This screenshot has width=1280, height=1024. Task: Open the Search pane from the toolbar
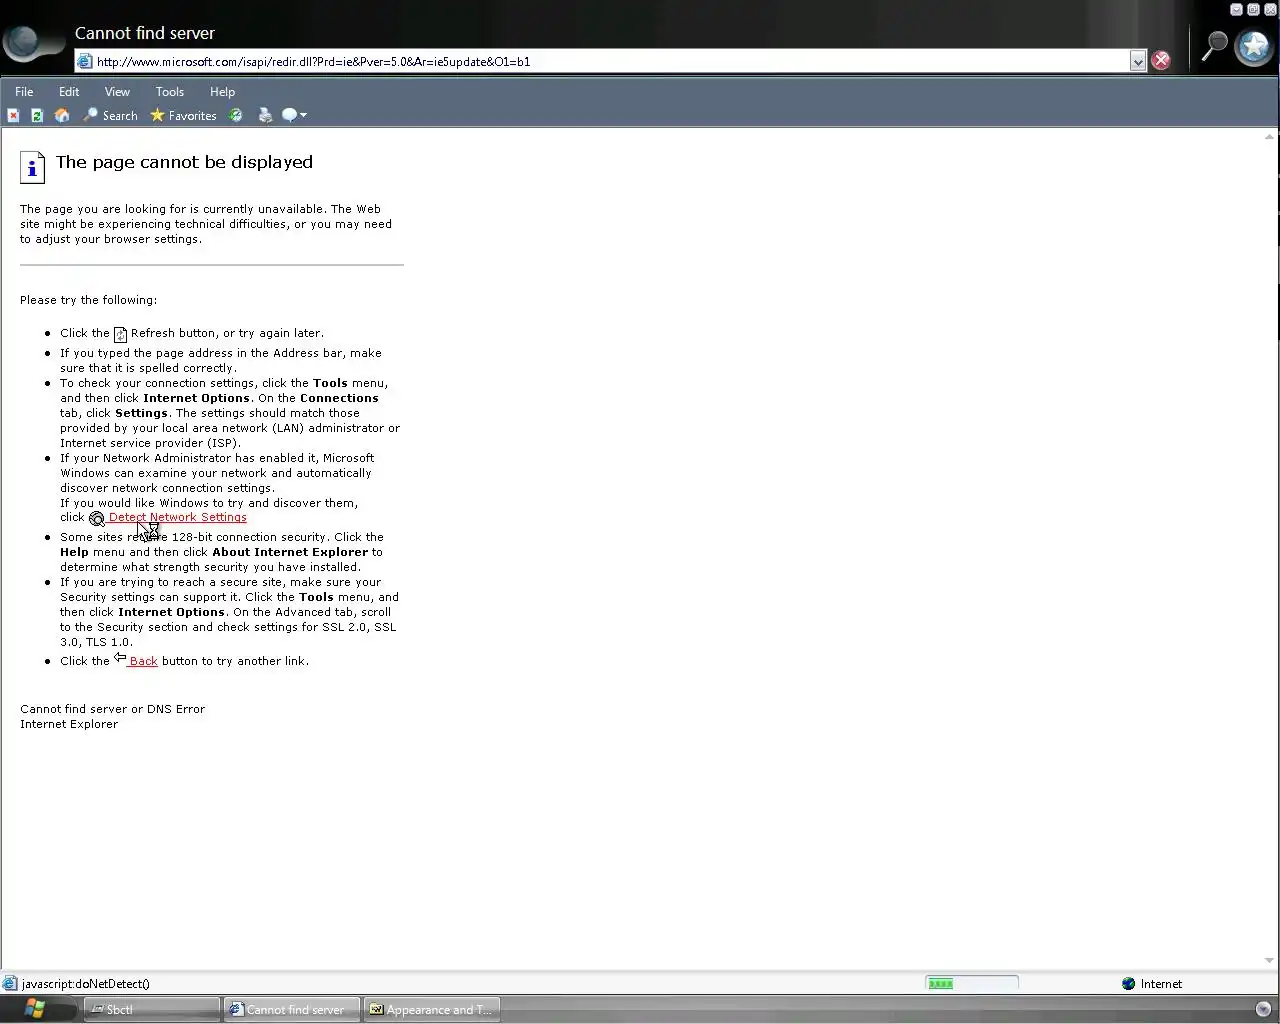(111, 116)
